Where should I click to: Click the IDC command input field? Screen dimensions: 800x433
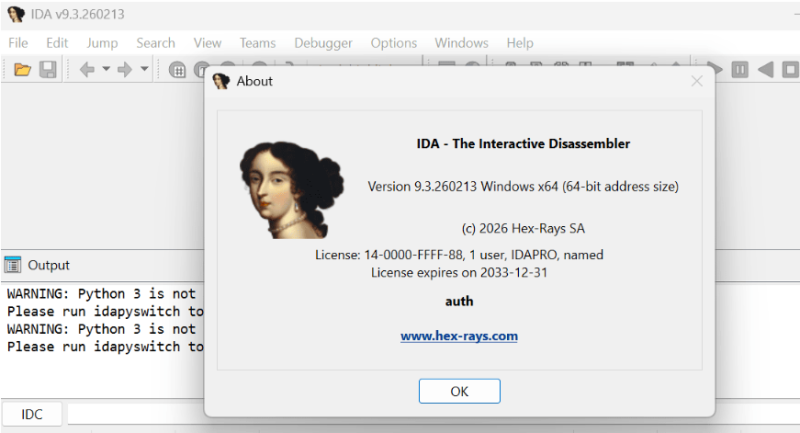click(x=434, y=414)
